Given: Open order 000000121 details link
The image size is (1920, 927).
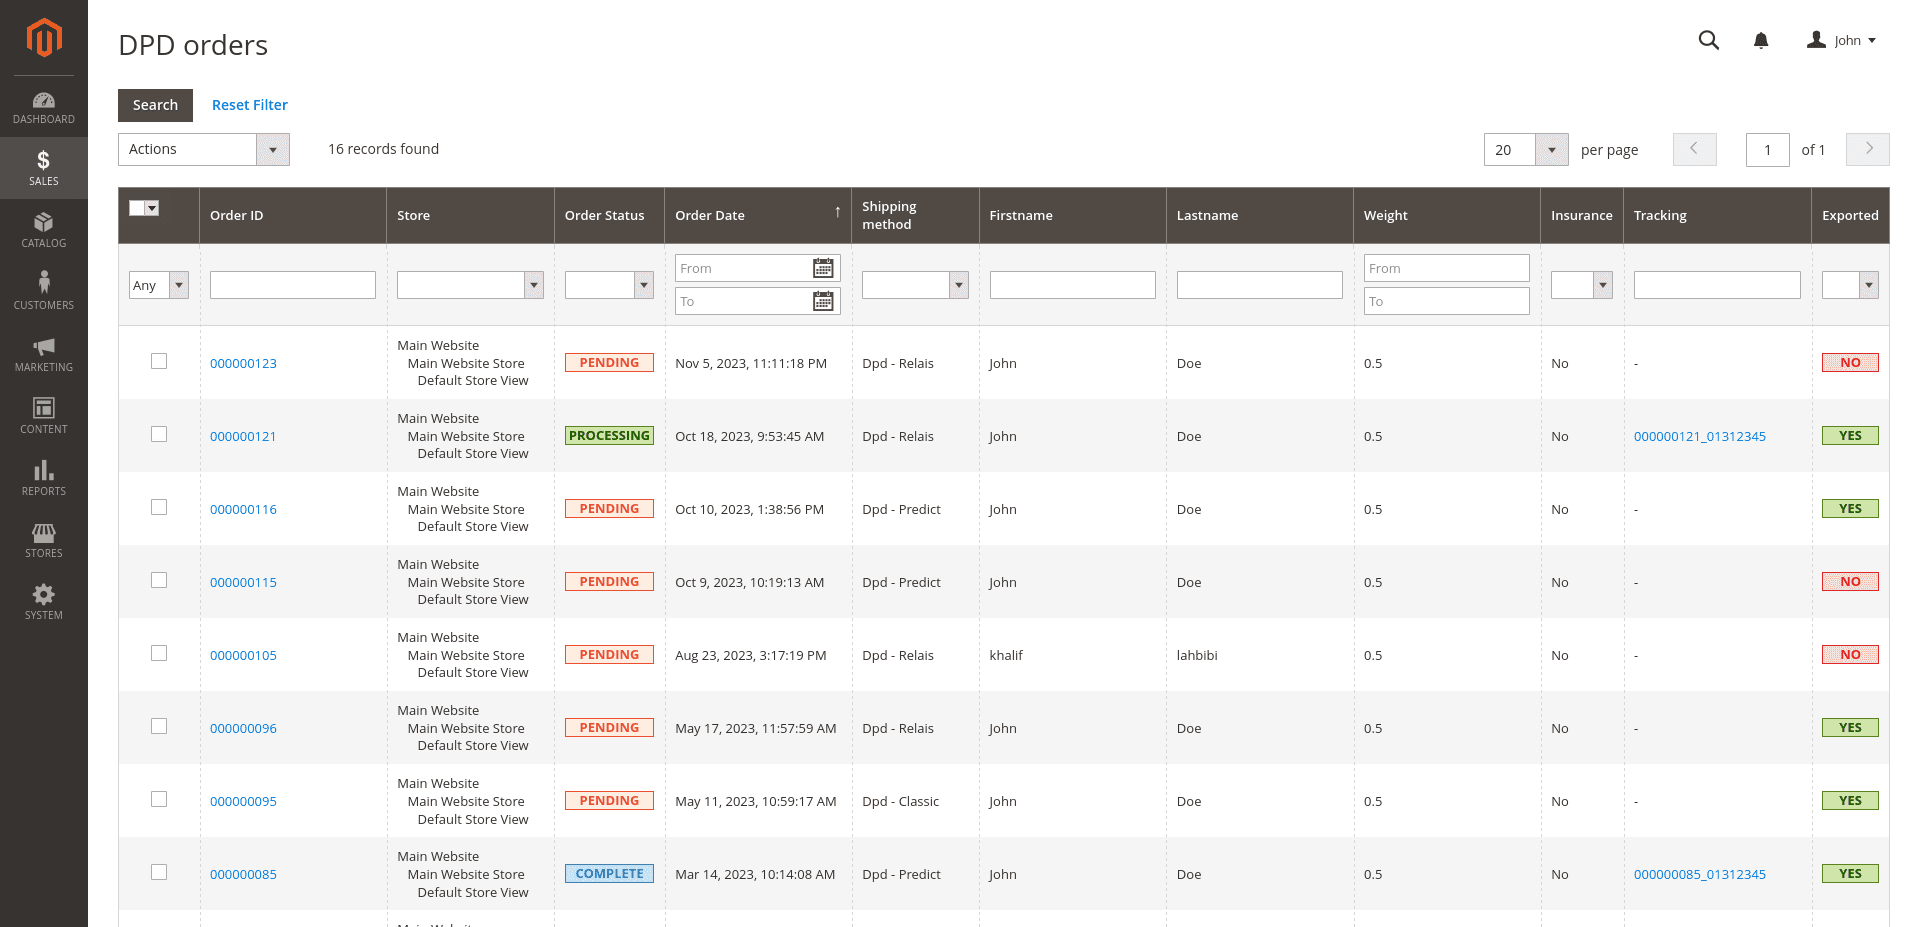Looking at the screenshot, I should [x=243, y=436].
